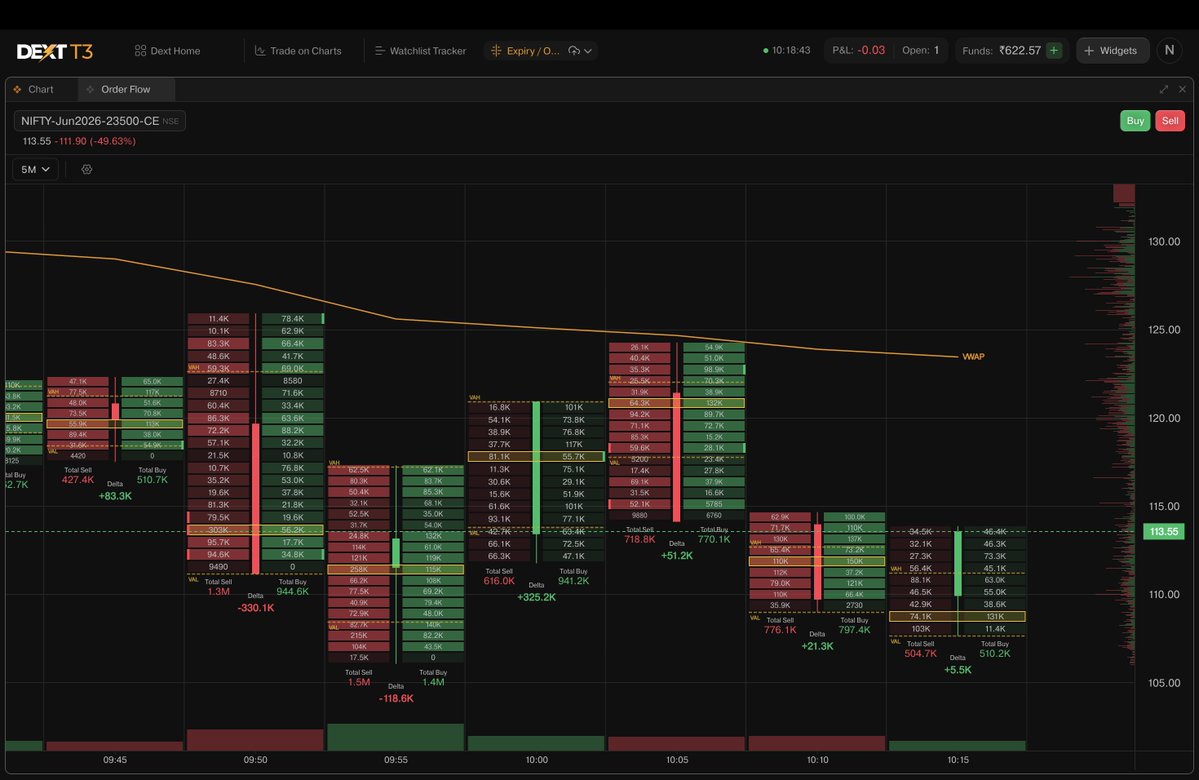Click the 10:18:43 clock display
The height and width of the screenshot is (780, 1199).
click(787, 50)
